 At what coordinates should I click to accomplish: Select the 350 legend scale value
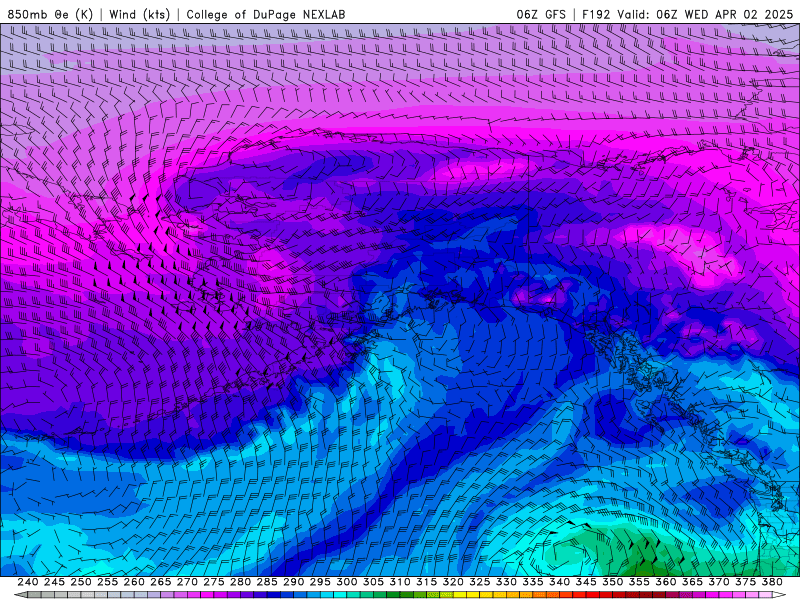(612, 582)
